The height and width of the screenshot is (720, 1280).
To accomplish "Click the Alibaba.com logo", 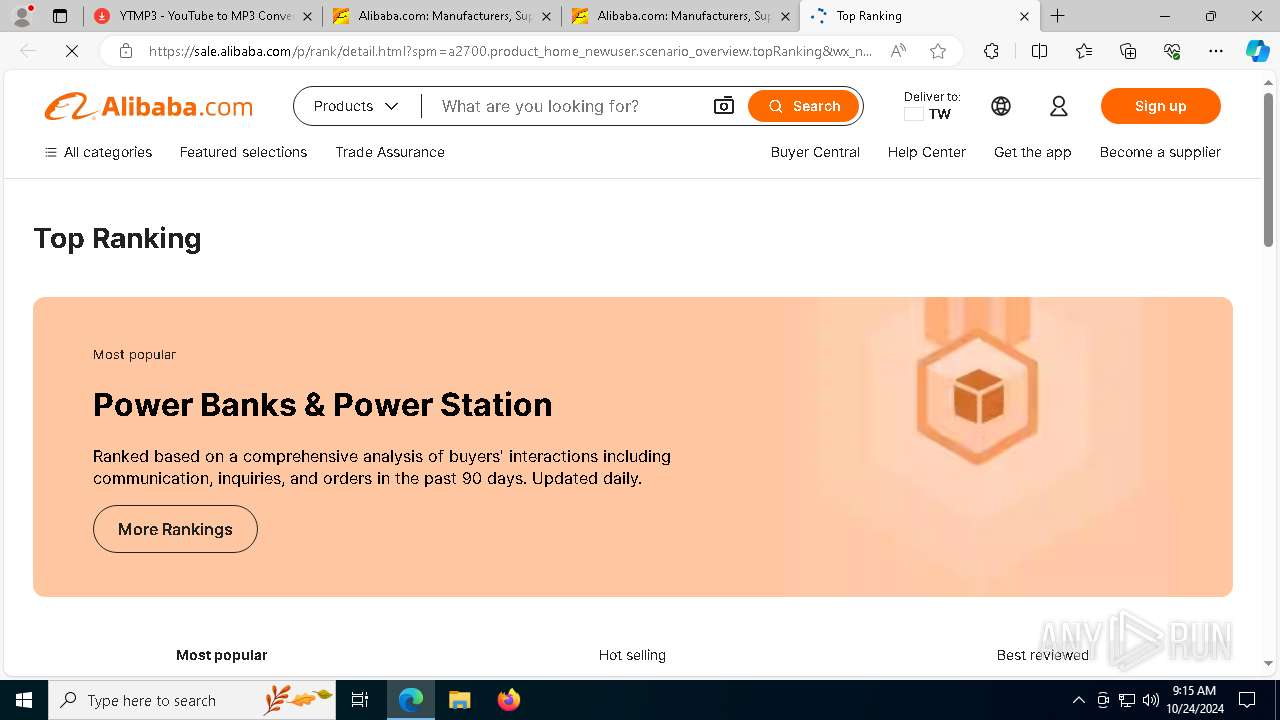I will pyautogui.click(x=148, y=106).
